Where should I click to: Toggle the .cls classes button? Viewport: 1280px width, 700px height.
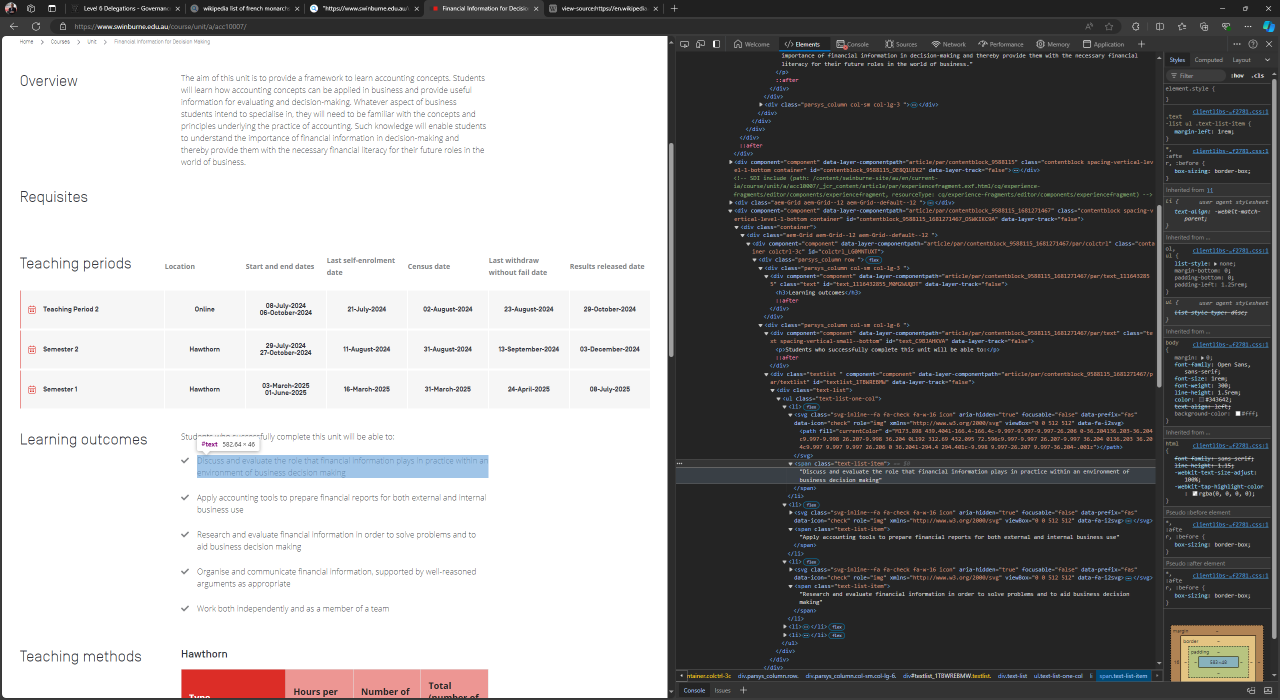pyautogui.click(x=1258, y=75)
